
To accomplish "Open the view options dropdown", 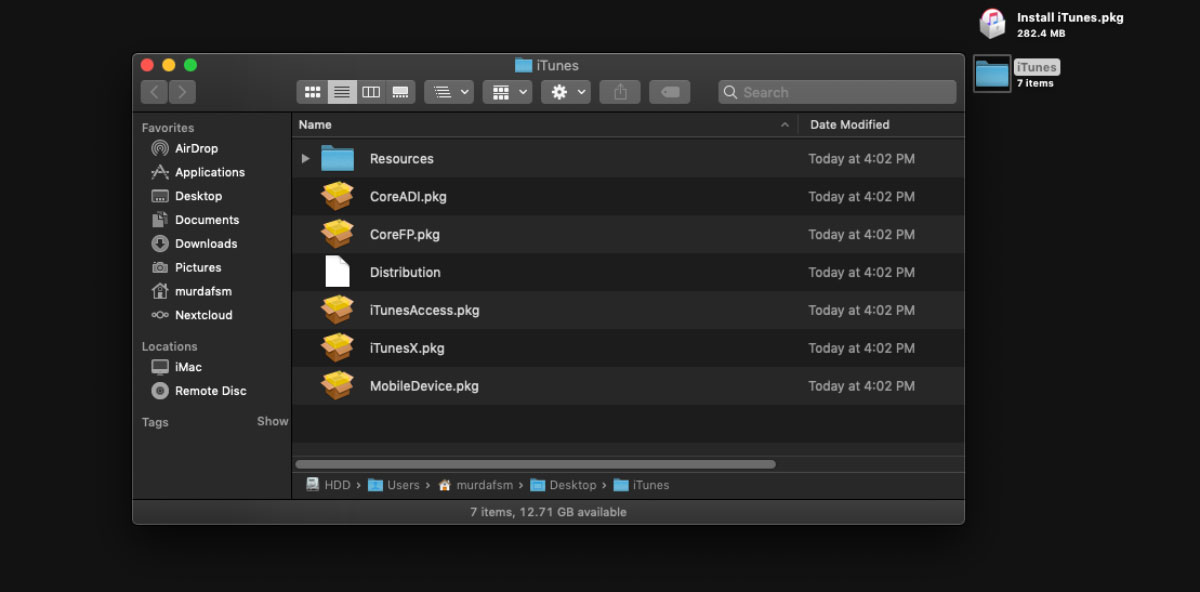I will (507, 91).
